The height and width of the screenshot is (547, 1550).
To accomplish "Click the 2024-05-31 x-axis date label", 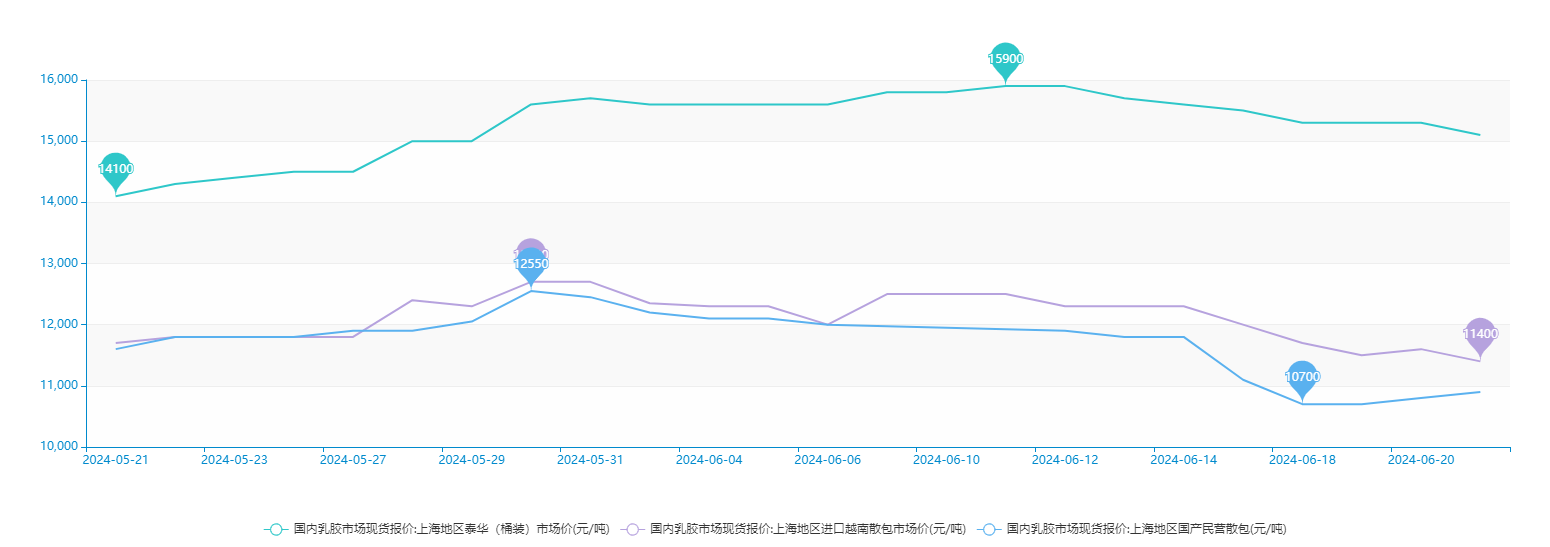I will pyautogui.click(x=590, y=460).
